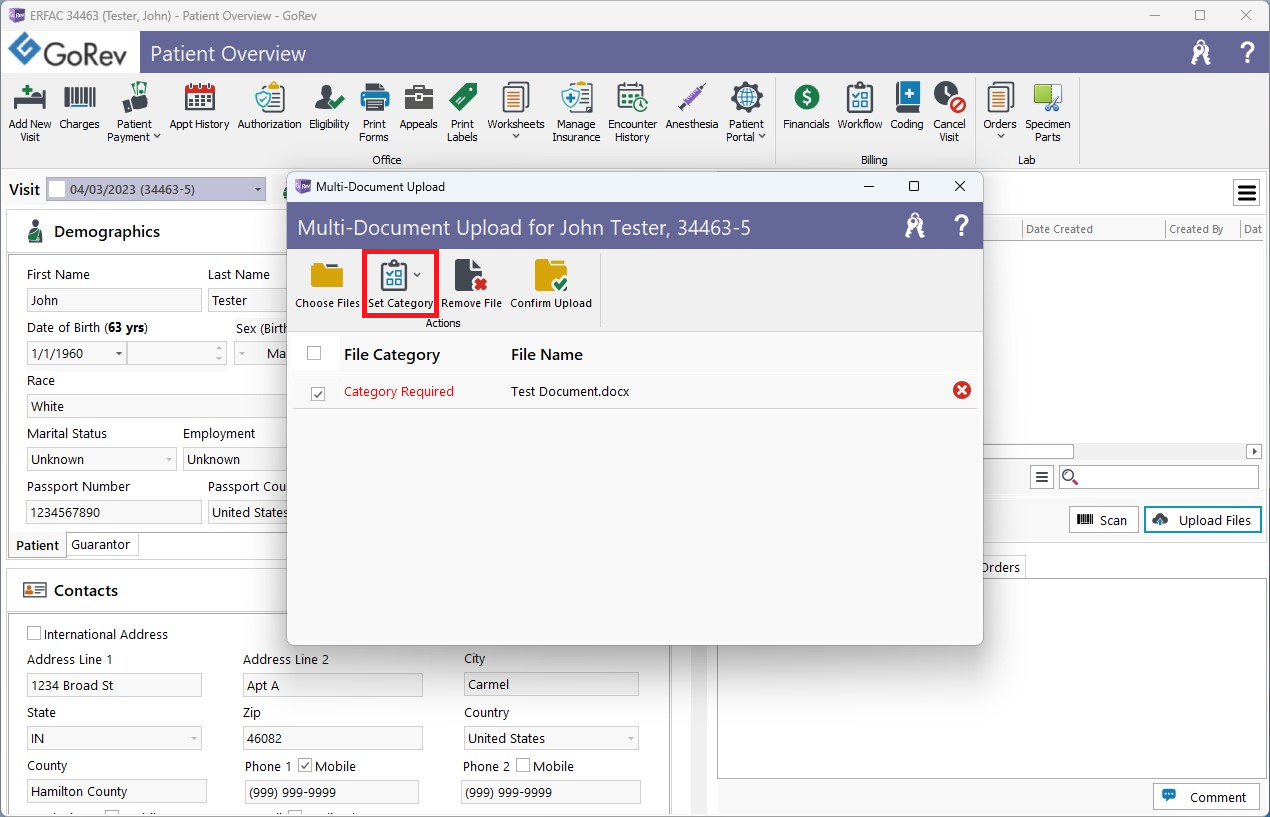
Task: Open Anesthesia syringe icon
Action: point(691,98)
